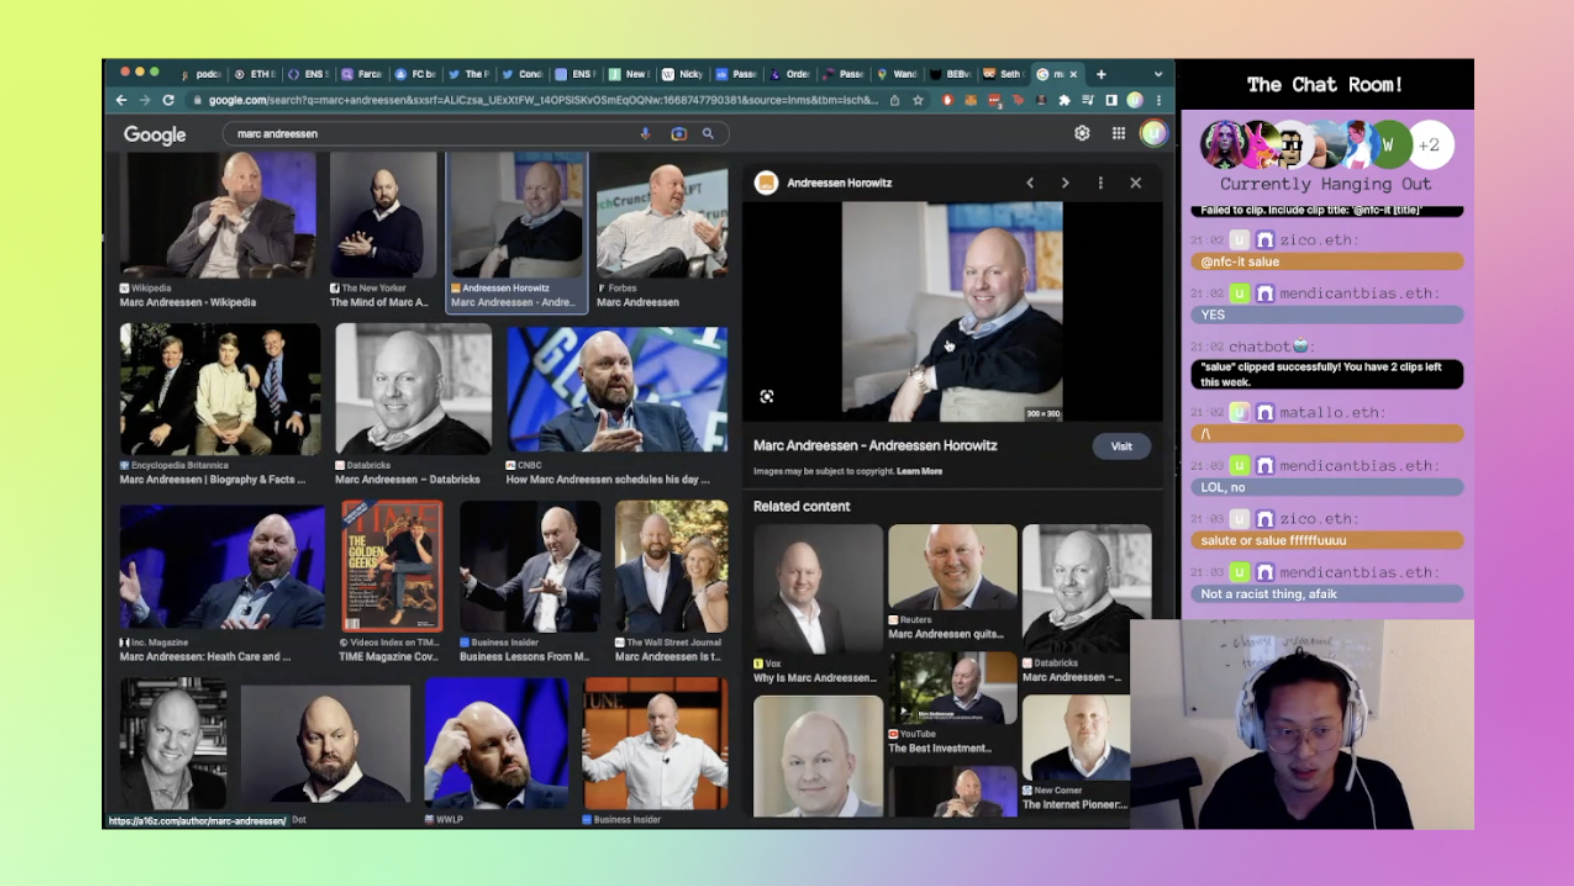Screen dimensions: 1574x886
Task: Open a new browser tab
Action: (1101, 74)
